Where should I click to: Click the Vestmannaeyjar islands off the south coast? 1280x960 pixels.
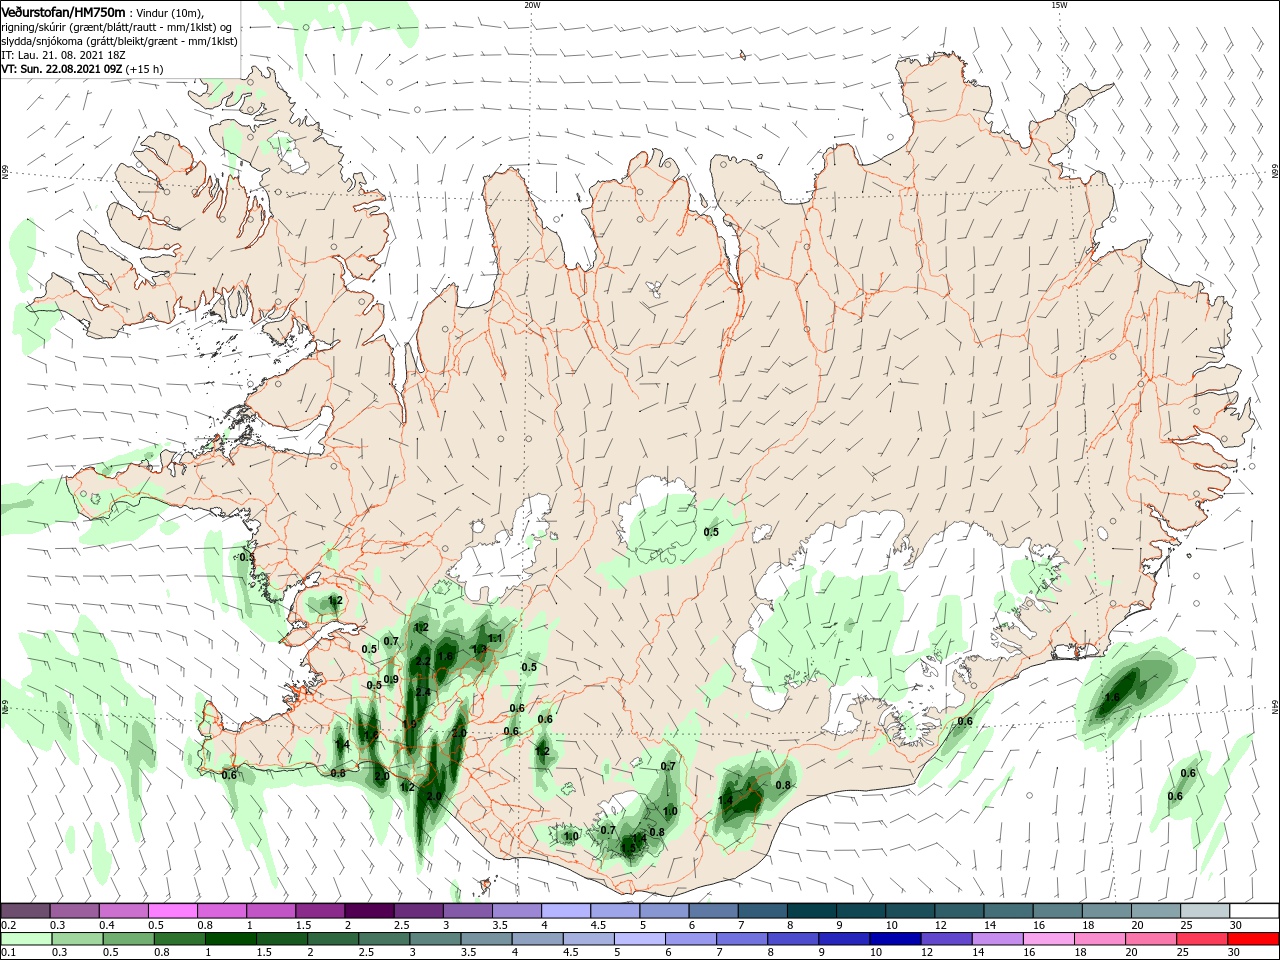coord(486,886)
